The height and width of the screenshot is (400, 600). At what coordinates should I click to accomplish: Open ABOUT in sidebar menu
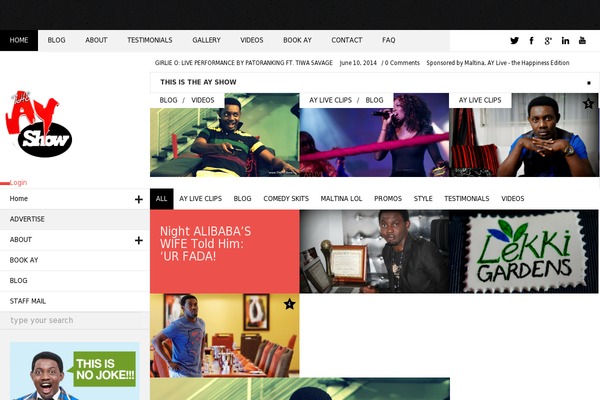21,240
